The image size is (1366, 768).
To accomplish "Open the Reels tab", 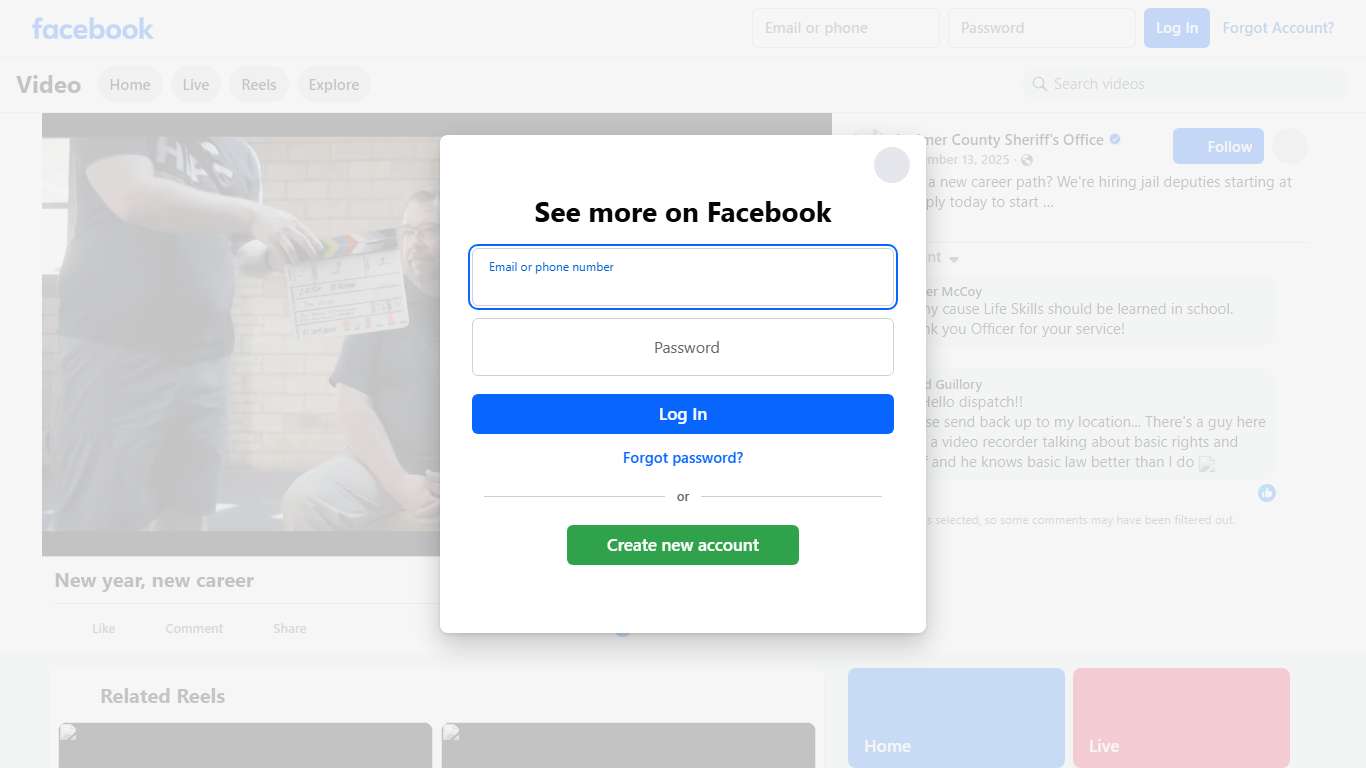I will (259, 85).
